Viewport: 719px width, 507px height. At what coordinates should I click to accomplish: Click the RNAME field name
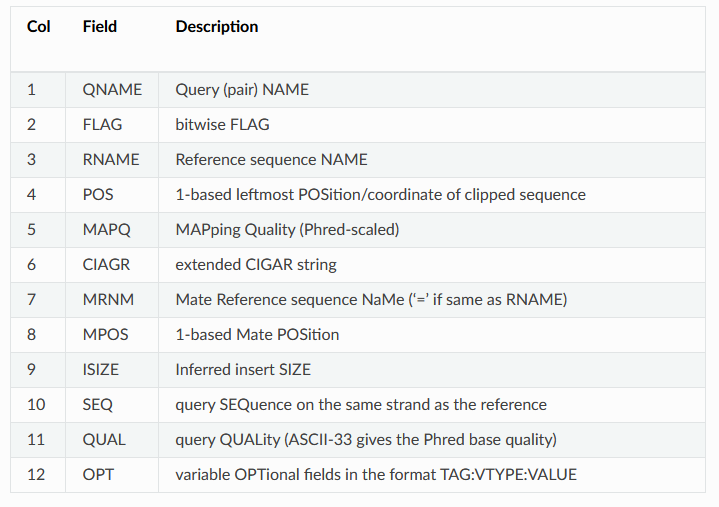coord(111,160)
